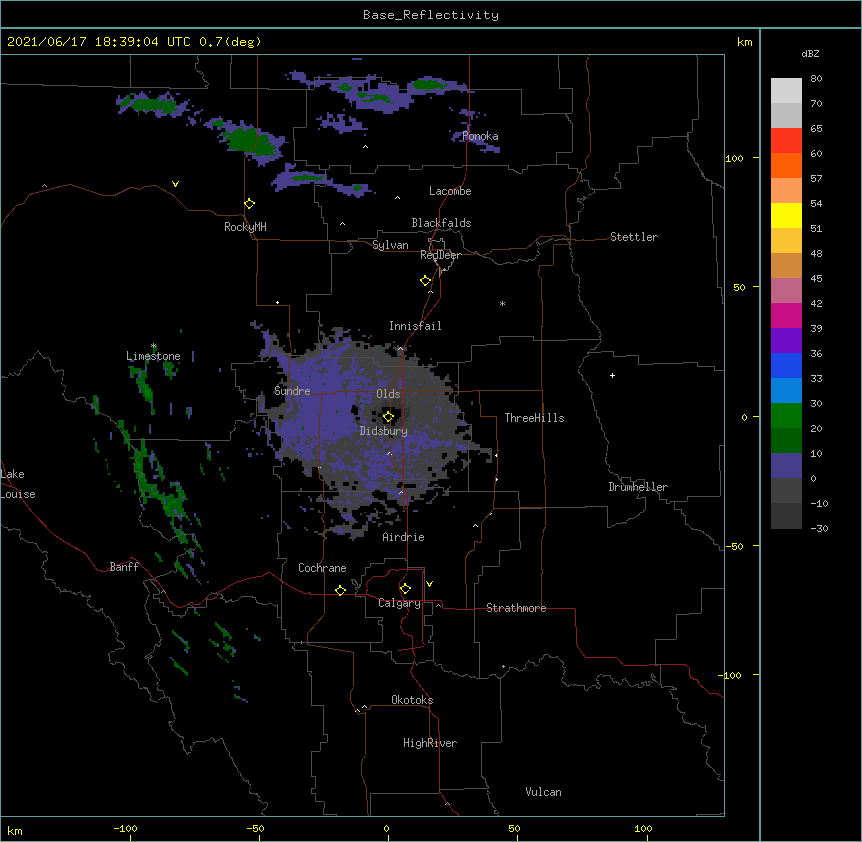
Task: Click the Olds town label
Action: pyautogui.click(x=388, y=394)
